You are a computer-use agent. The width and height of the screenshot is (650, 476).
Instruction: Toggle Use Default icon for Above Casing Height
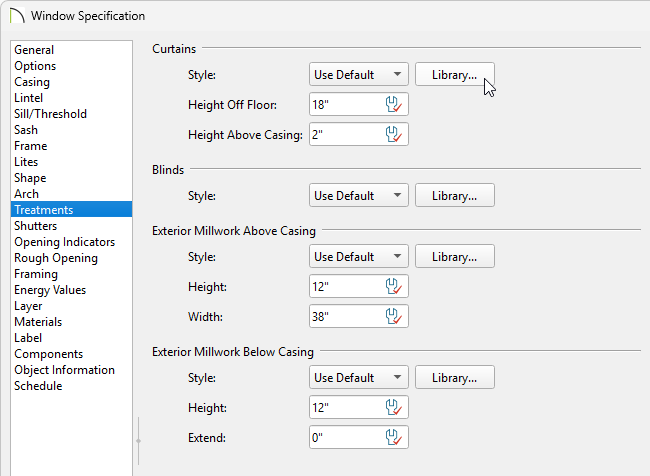pos(393,287)
